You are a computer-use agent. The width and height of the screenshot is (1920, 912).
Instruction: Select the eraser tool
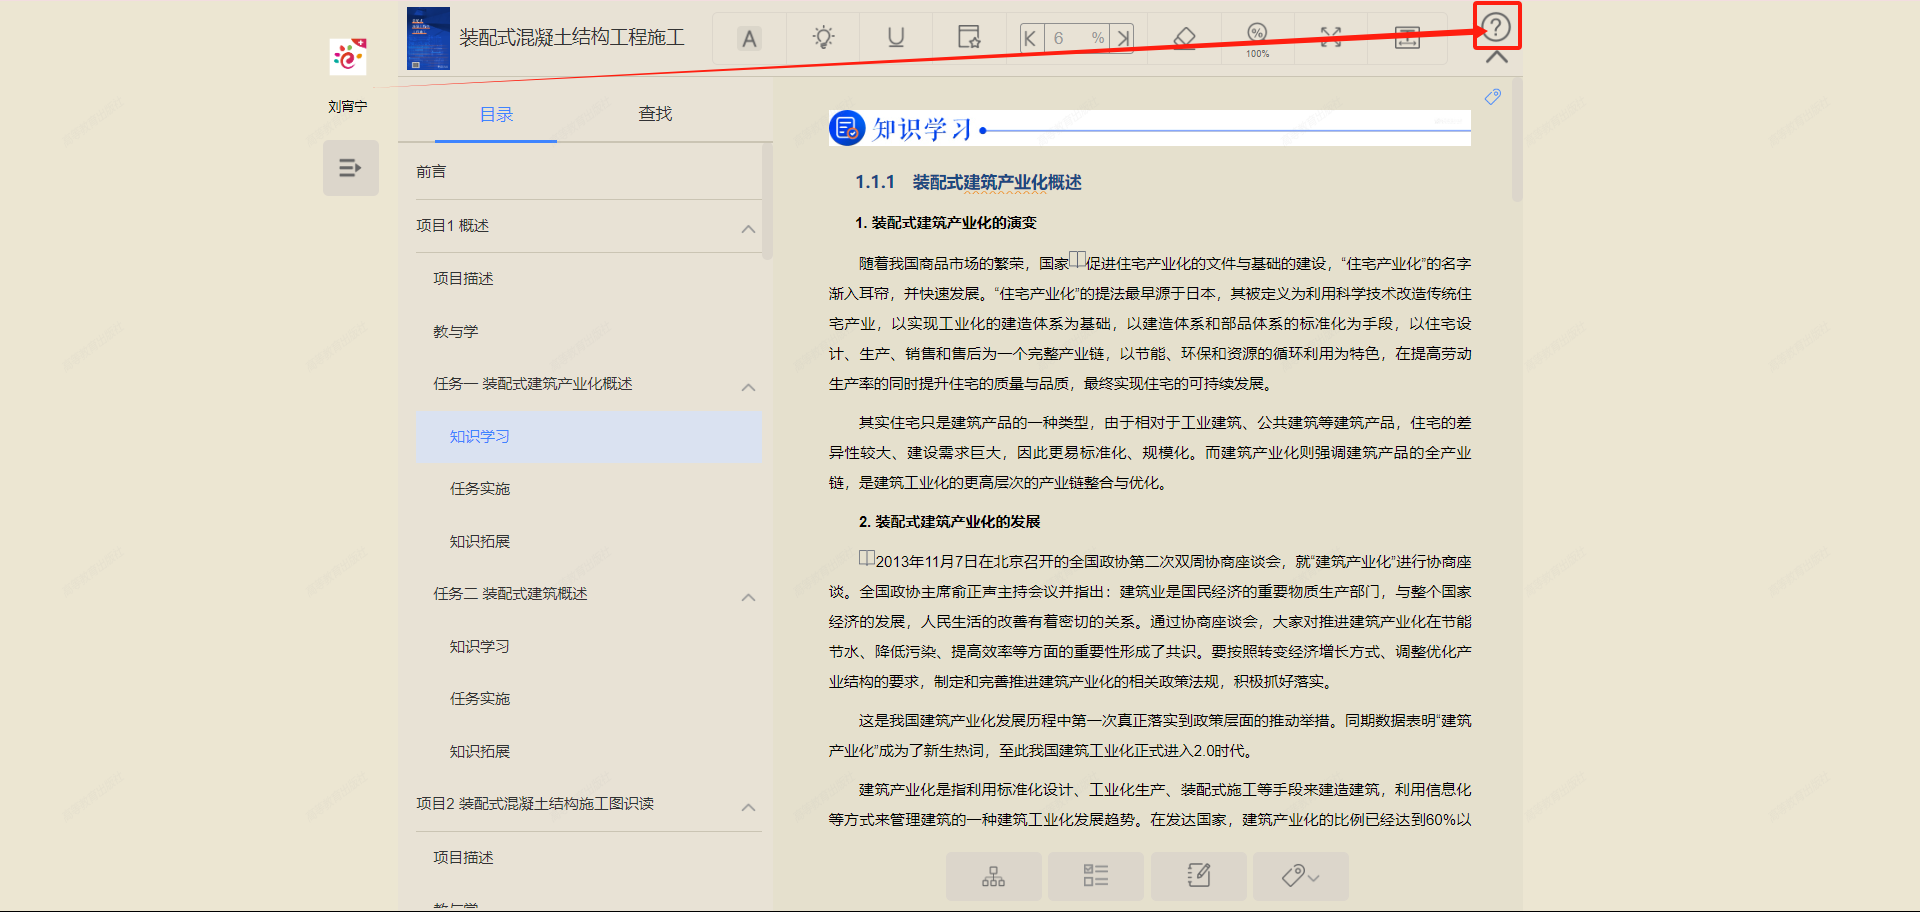click(x=1184, y=37)
